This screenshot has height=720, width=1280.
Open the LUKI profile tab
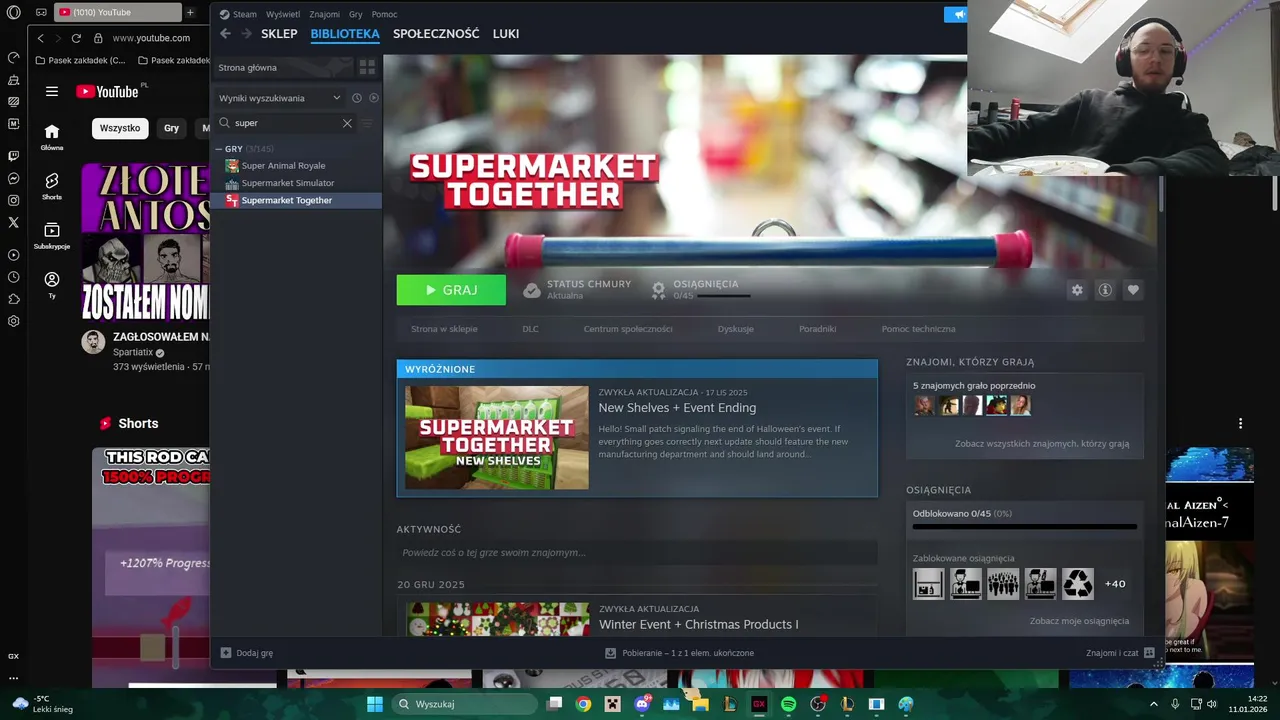(x=506, y=33)
